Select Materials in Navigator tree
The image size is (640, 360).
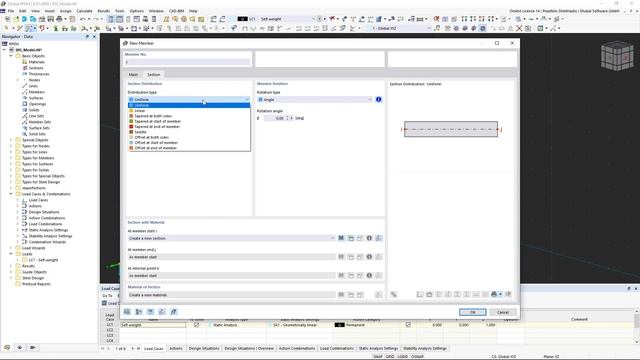coord(36,62)
